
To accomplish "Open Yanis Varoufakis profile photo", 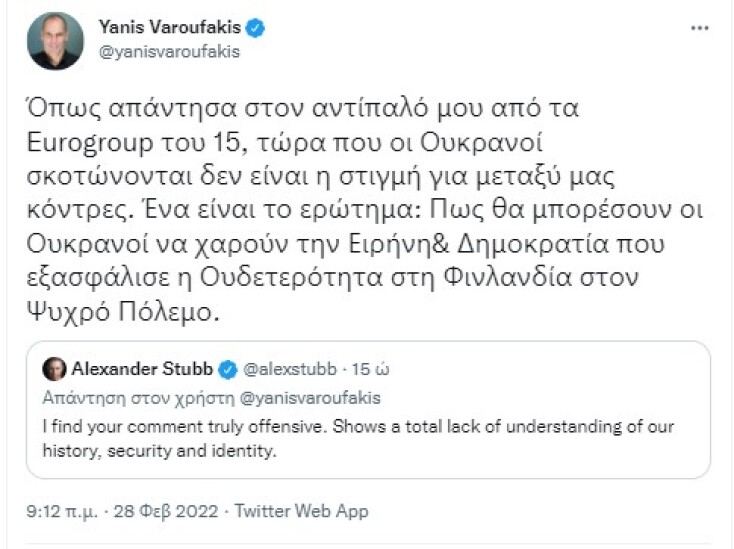I will pos(55,41).
